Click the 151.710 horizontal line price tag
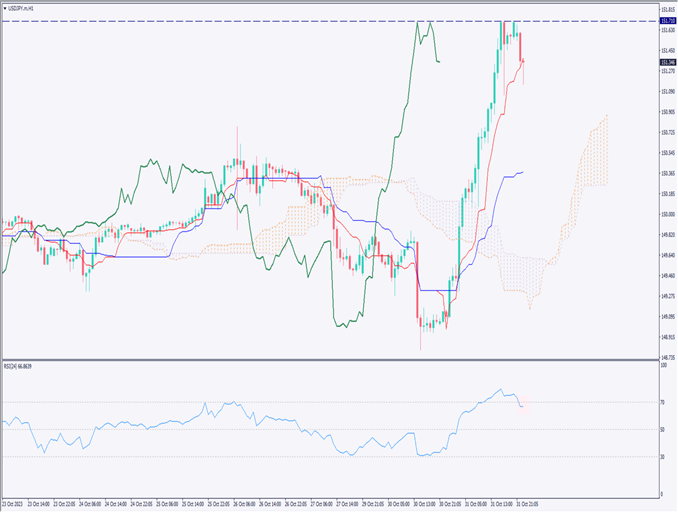The width and height of the screenshot is (678, 512). [667, 21]
